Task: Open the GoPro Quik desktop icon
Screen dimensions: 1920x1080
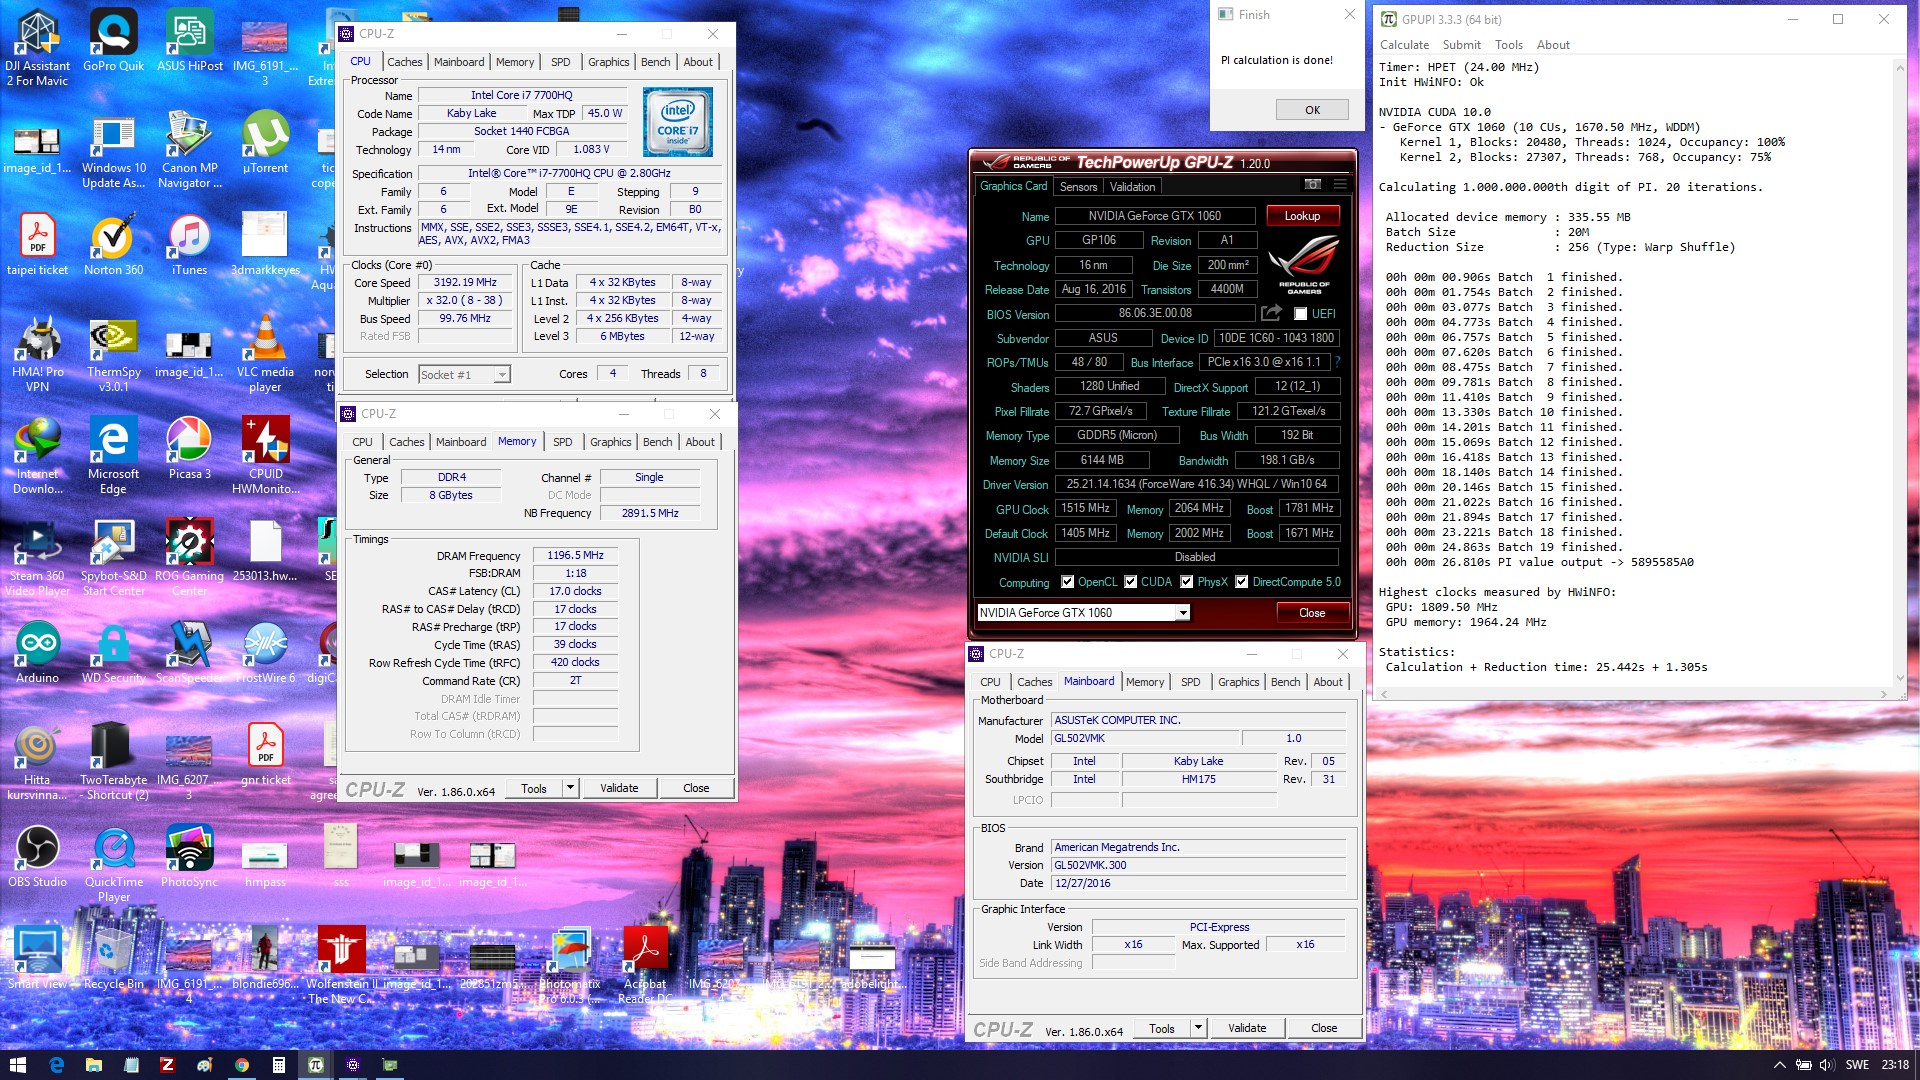Action: point(113,41)
